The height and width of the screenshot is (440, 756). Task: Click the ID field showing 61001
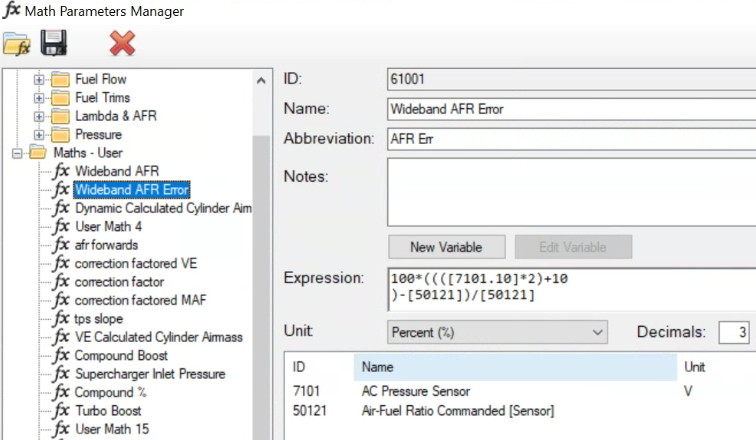[571, 79]
